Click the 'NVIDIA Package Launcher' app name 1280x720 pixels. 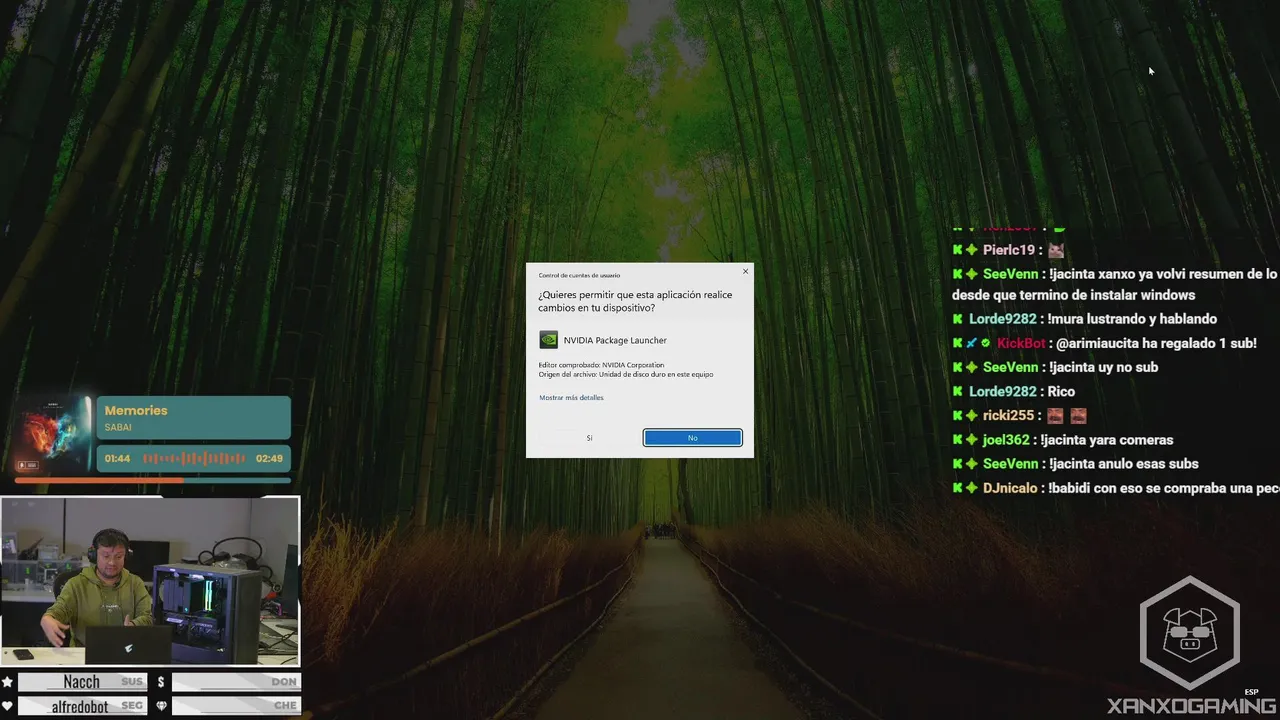pyautogui.click(x=615, y=340)
